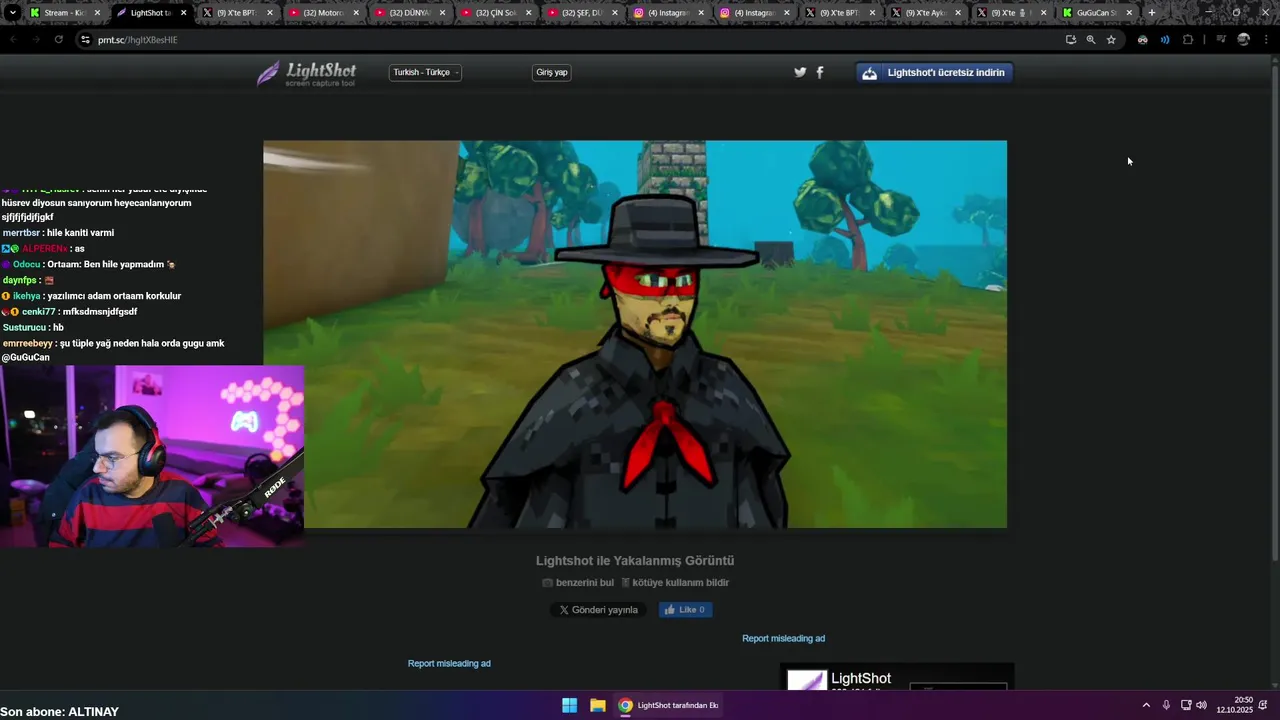Switch to the Stream Kick tab
Image resolution: width=1280 pixels, height=720 pixels.
tap(64, 13)
